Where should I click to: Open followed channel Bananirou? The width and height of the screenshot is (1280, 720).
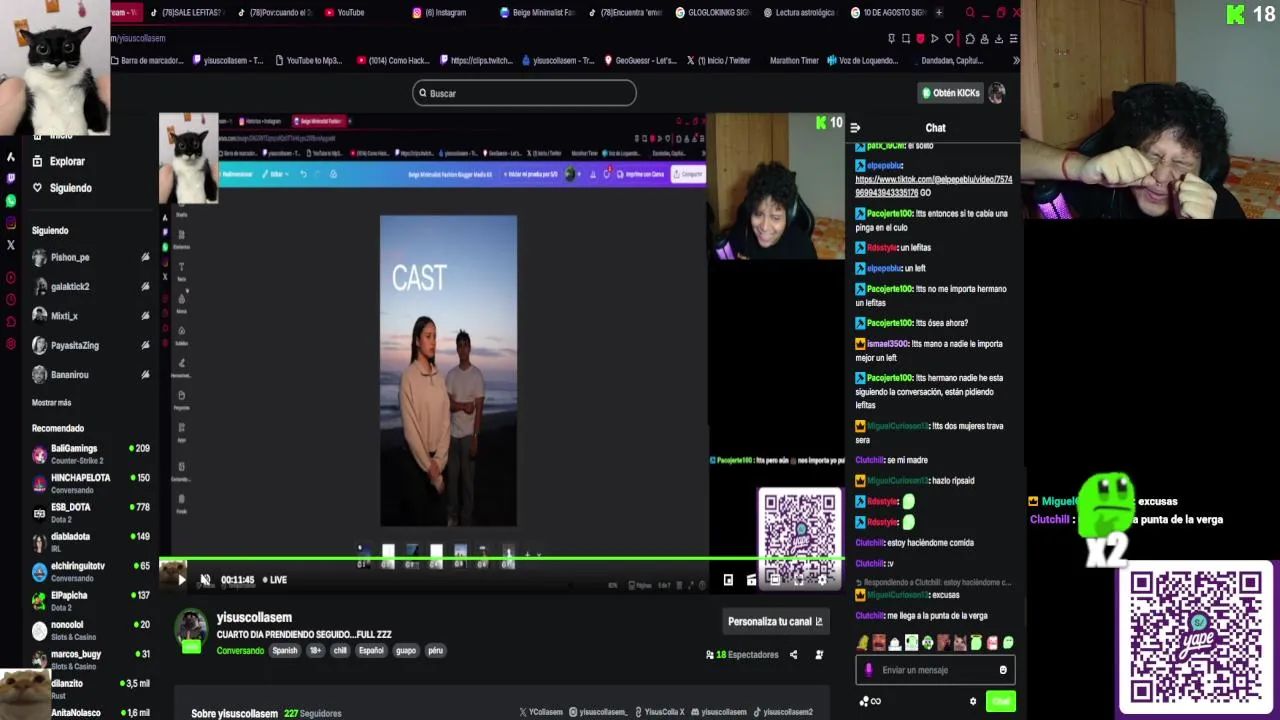point(70,375)
